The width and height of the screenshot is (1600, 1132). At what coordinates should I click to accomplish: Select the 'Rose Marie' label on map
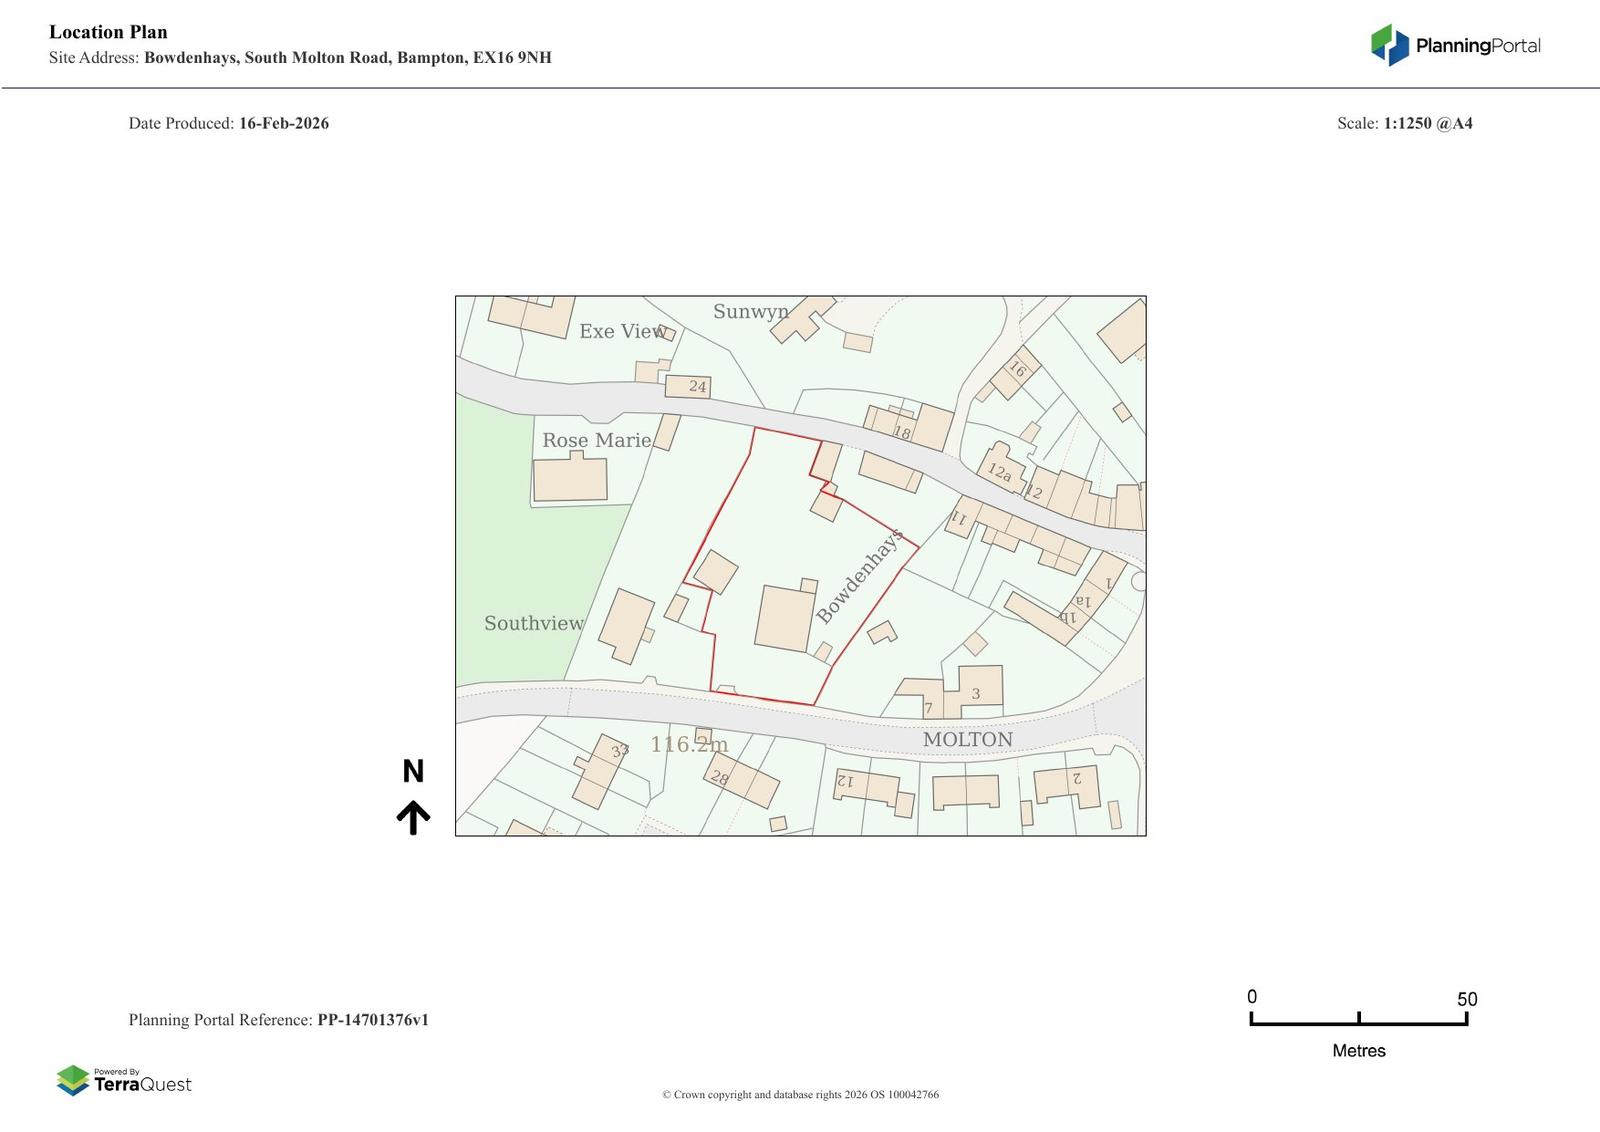(596, 440)
